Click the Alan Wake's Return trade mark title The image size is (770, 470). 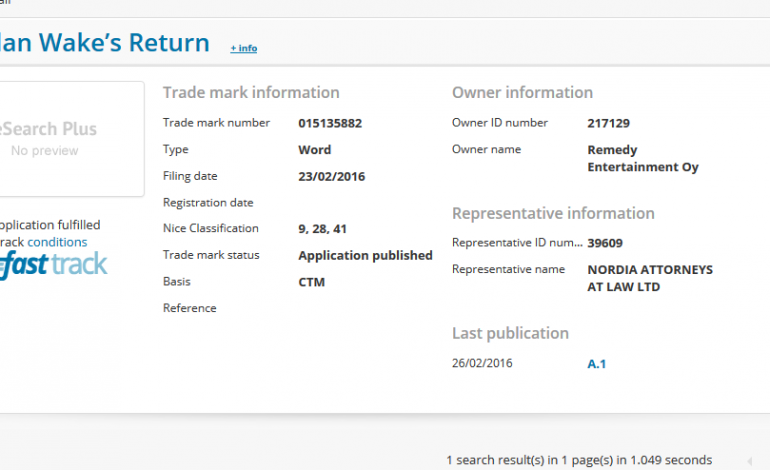tap(105, 43)
